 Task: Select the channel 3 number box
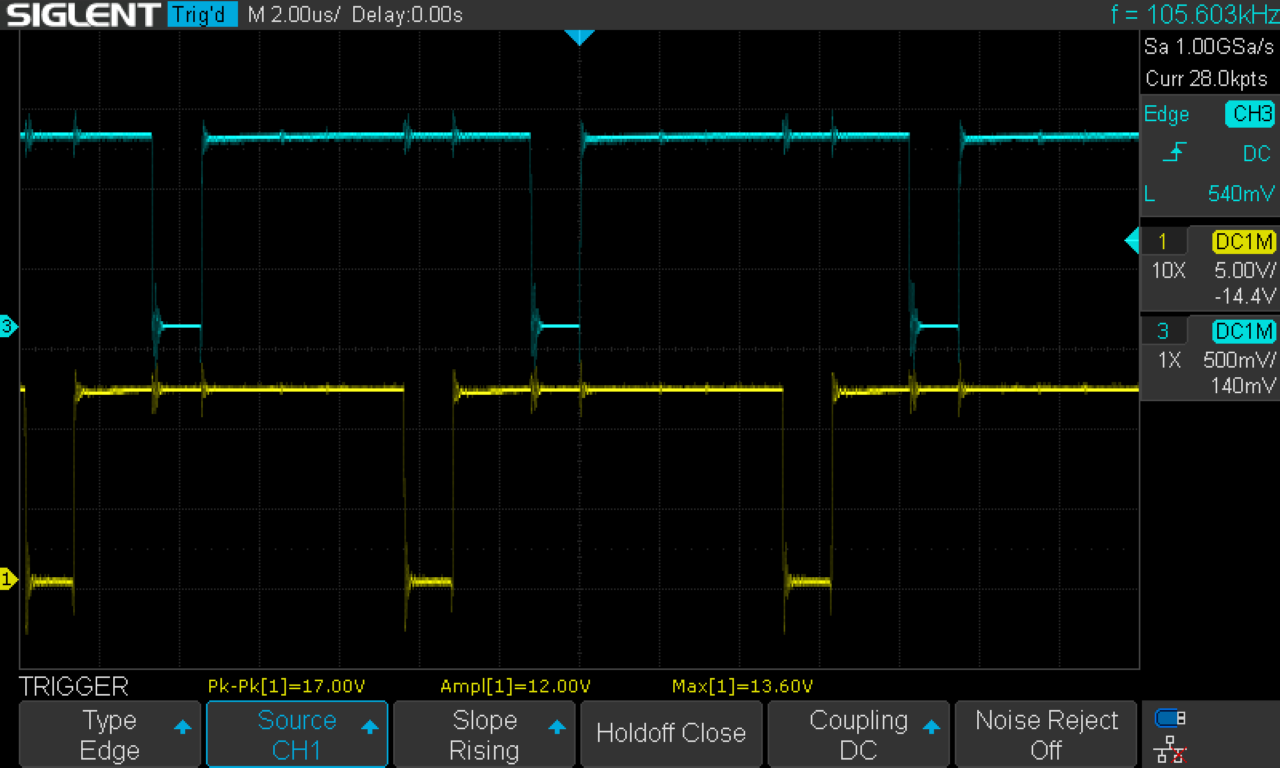(x=1165, y=331)
